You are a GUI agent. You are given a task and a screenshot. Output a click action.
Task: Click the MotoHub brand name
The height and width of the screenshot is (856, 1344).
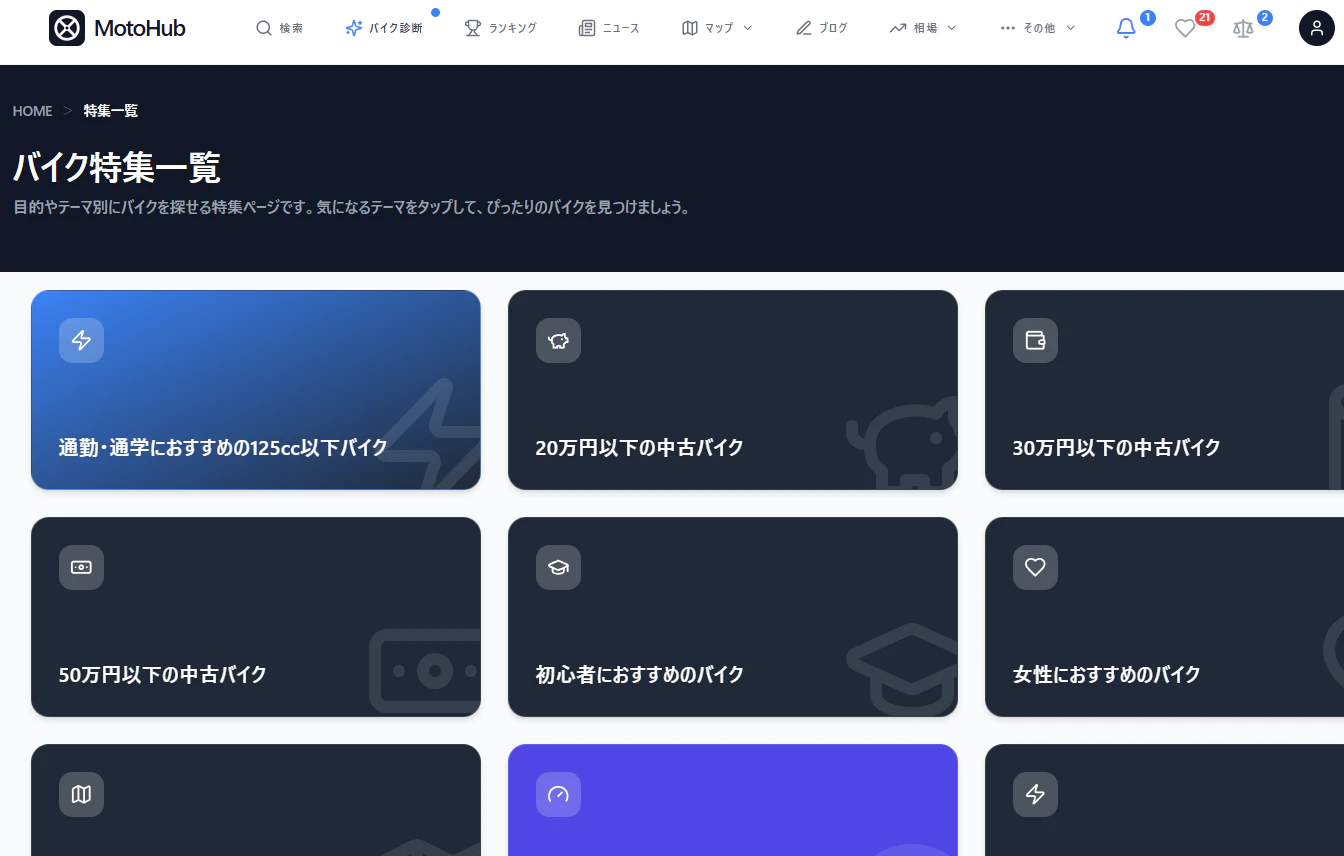coord(140,28)
